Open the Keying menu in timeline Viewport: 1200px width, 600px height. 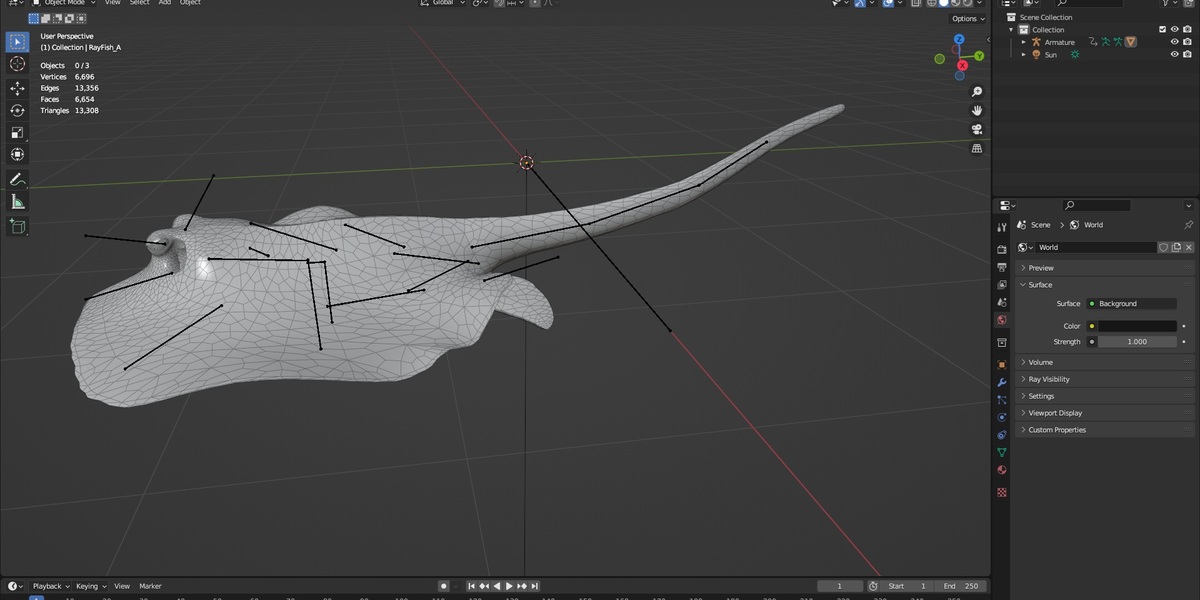pyautogui.click(x=90, y=586)
